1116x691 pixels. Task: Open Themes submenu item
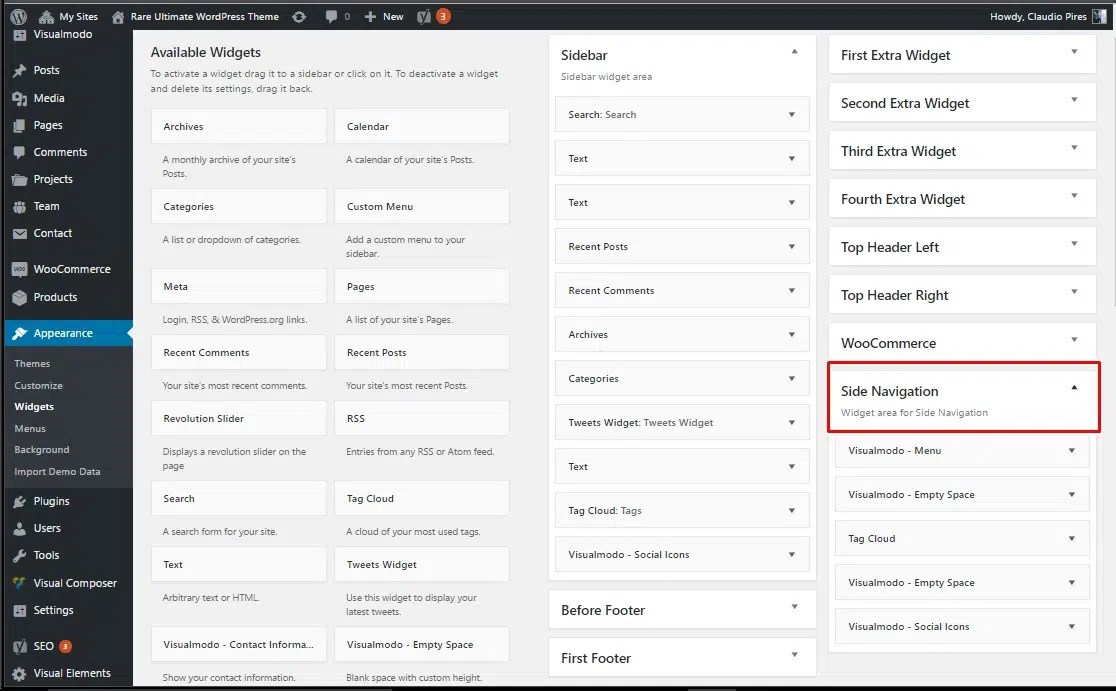32,364
